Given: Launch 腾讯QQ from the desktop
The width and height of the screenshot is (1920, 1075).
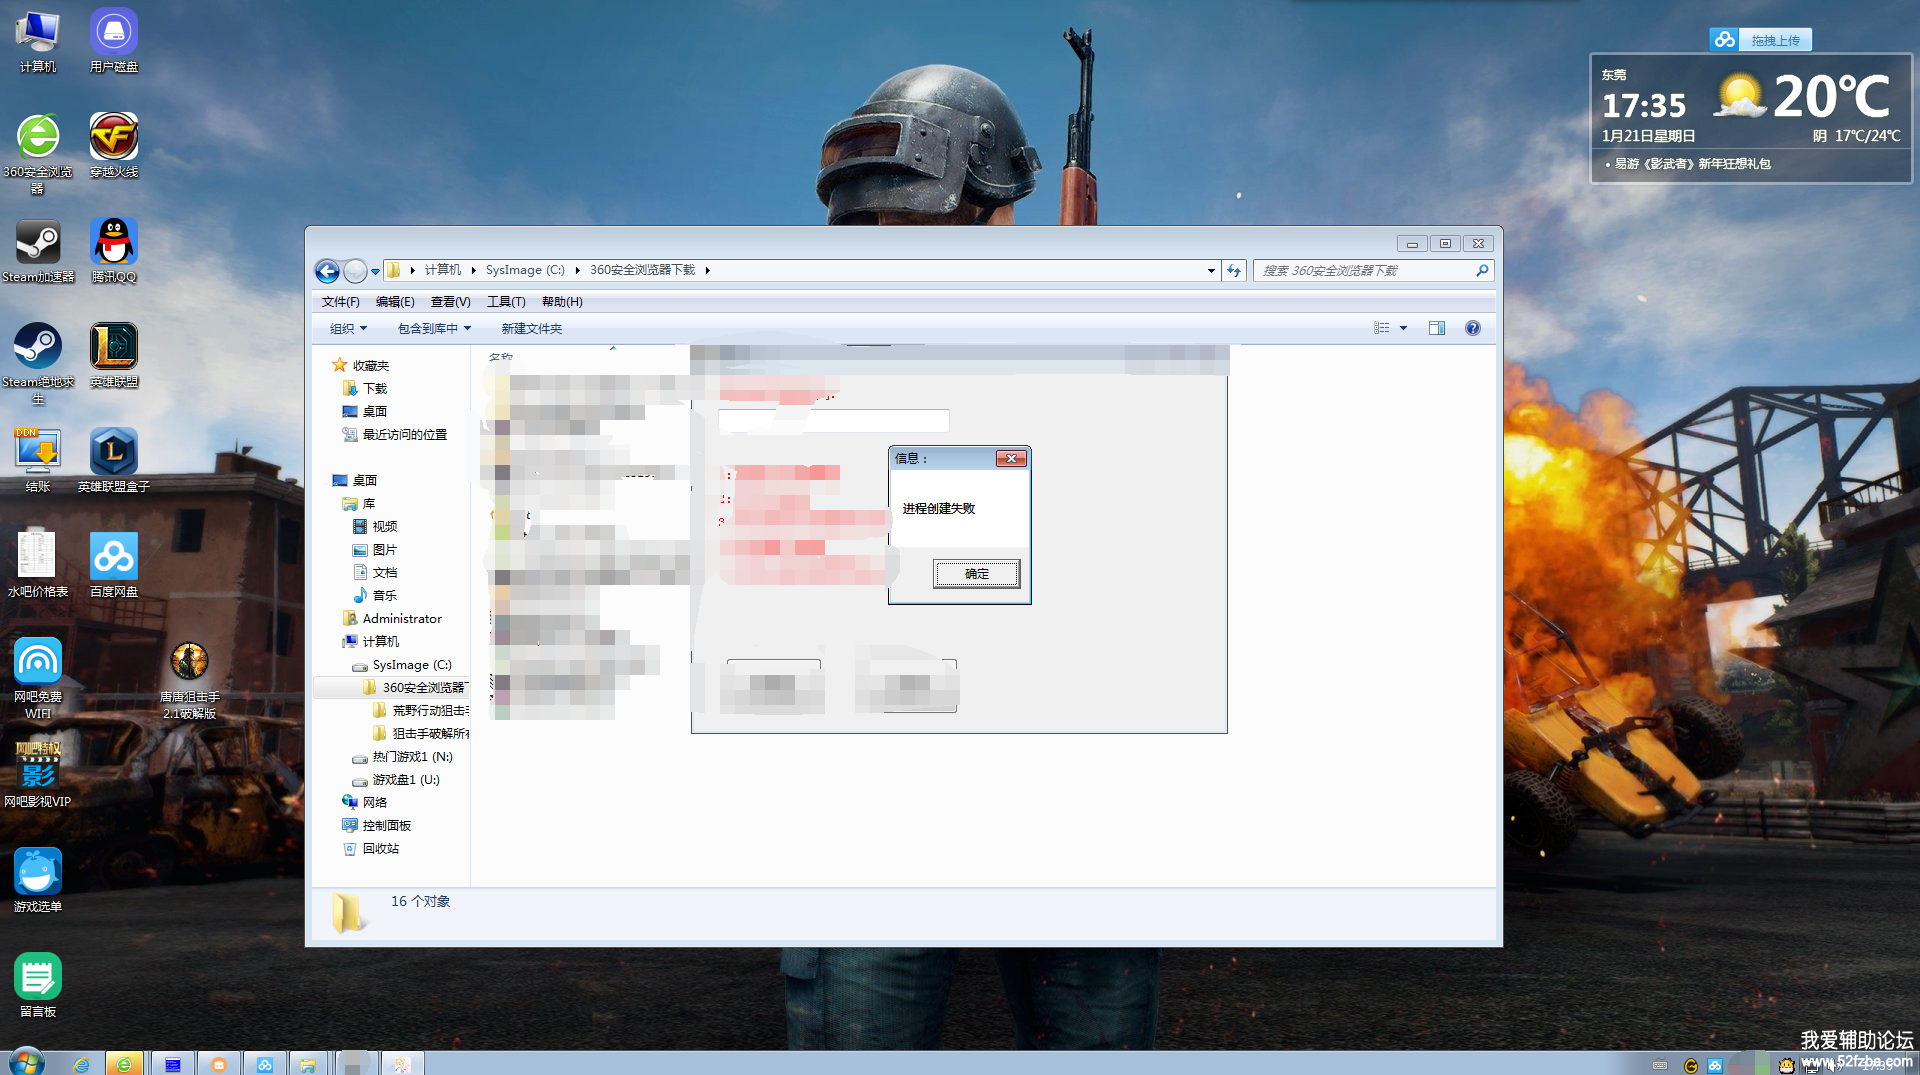Looking at the screenshot, I should click(114, 251).
